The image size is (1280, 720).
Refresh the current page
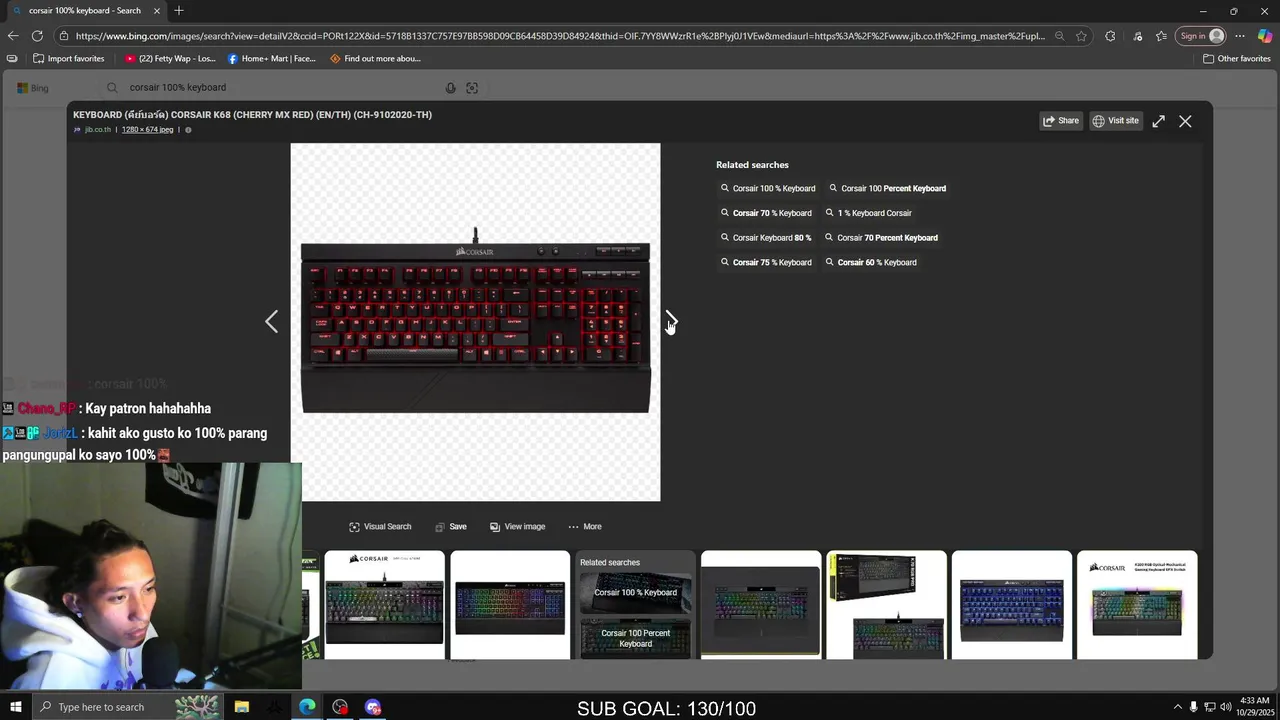point(37,36)
